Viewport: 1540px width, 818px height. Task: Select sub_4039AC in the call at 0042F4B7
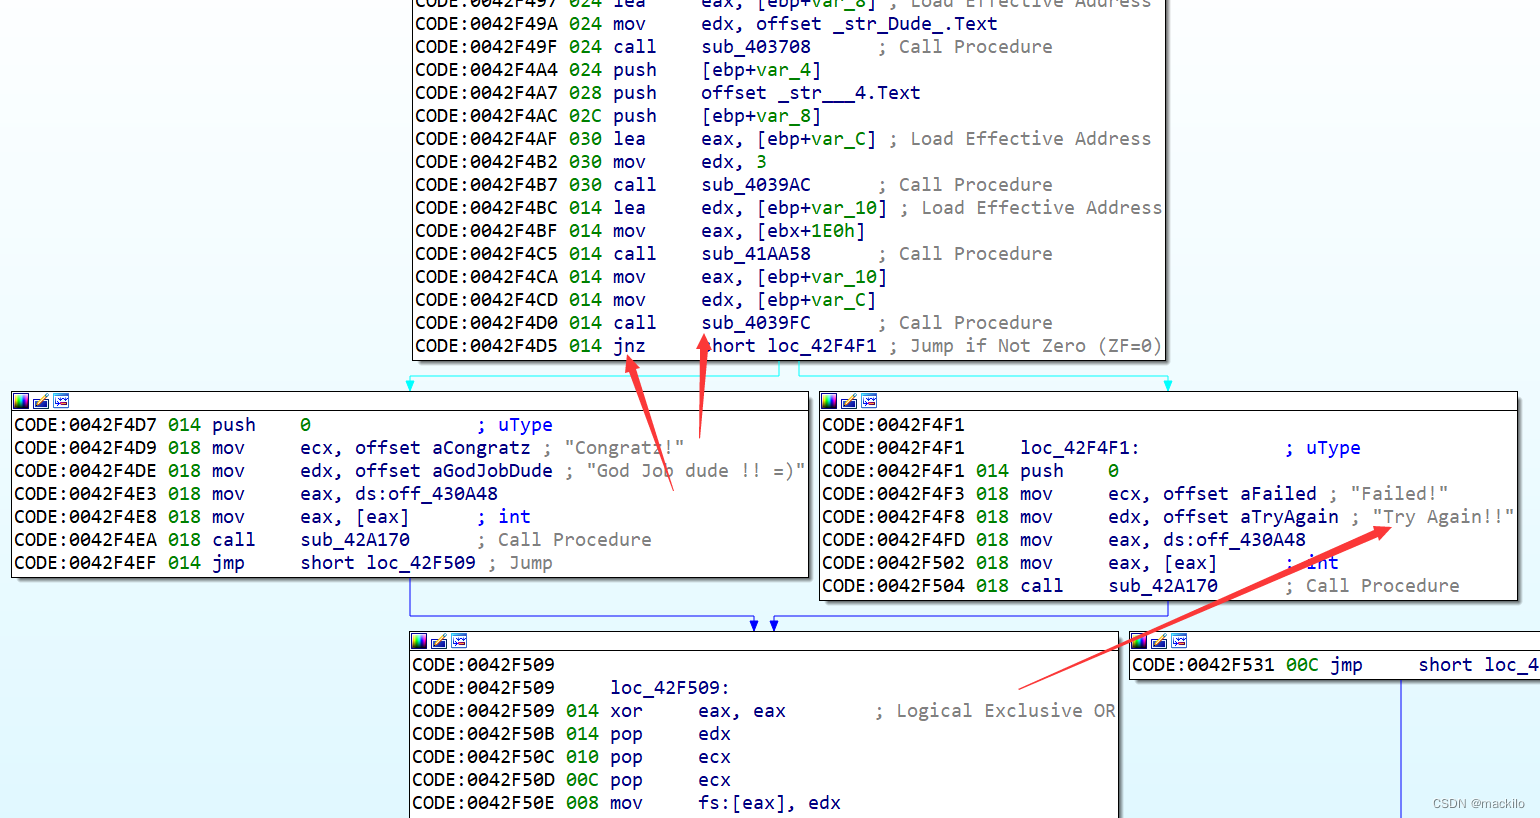756,185
